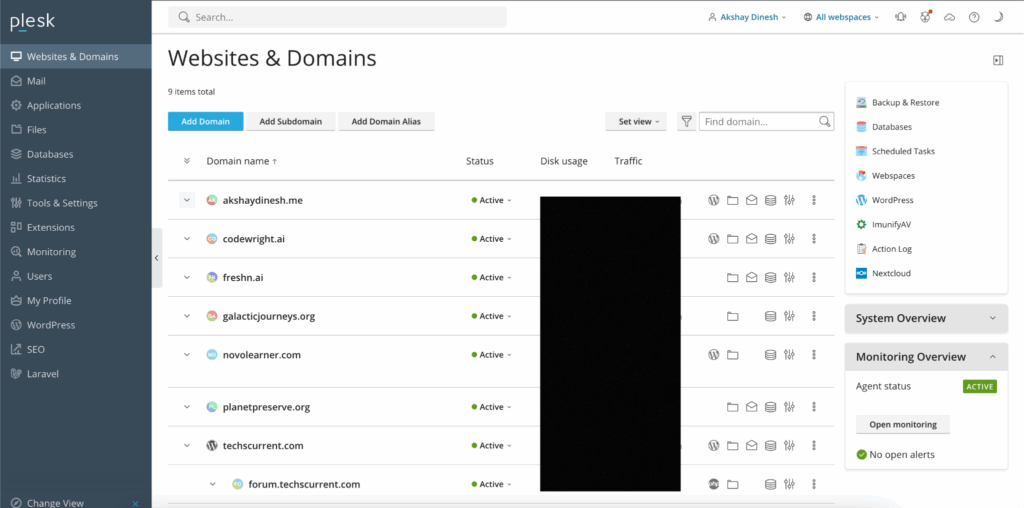Open the galacticjourneys.org domain name
Screen dimensions: 1024x508
pyautogui.click(x=268, y=316)
